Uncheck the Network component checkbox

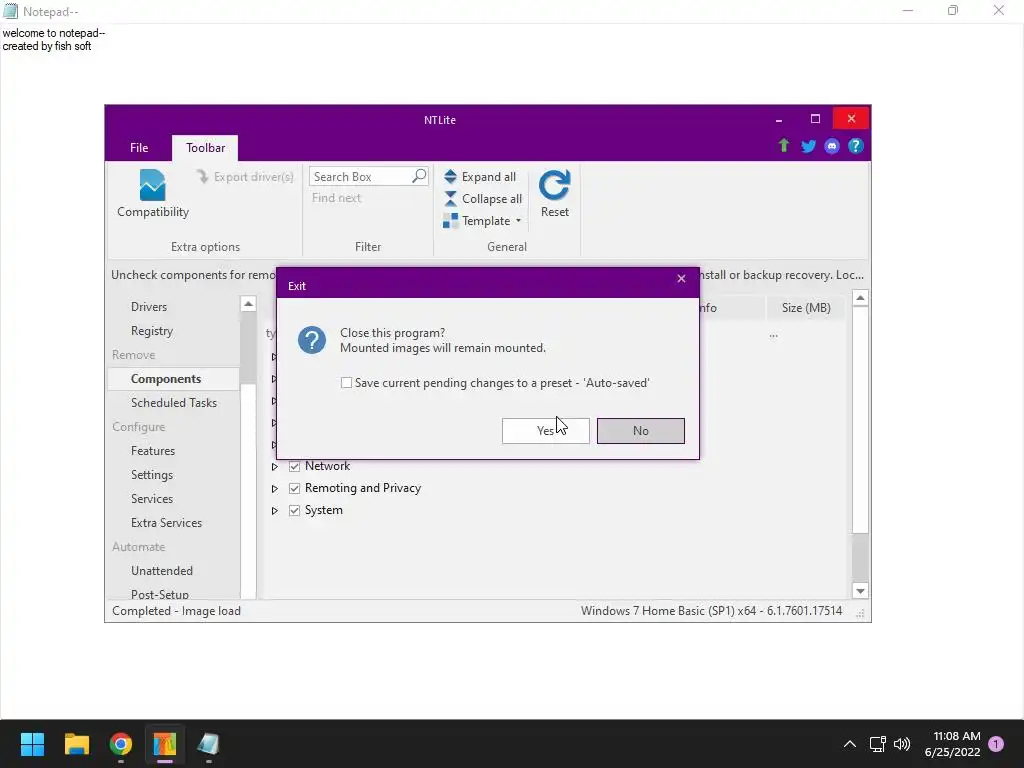(x=295, y=466)
